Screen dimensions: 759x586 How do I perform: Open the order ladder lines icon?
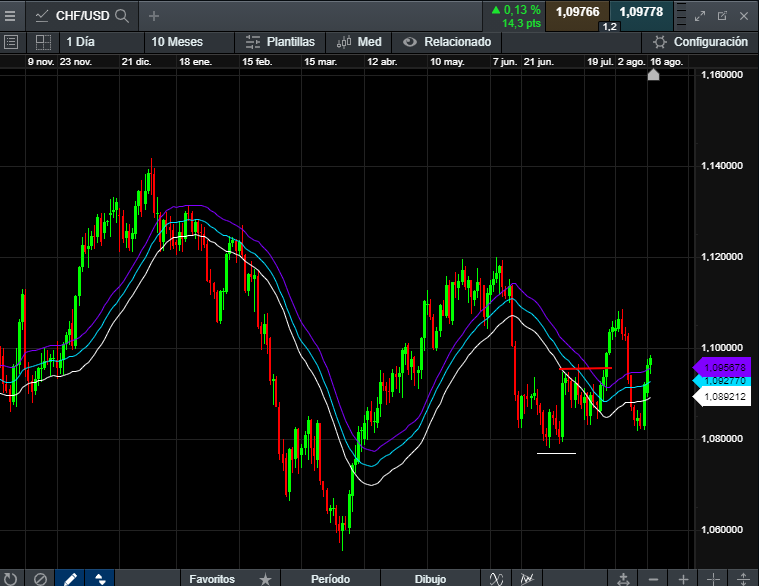tap(681, 16)
